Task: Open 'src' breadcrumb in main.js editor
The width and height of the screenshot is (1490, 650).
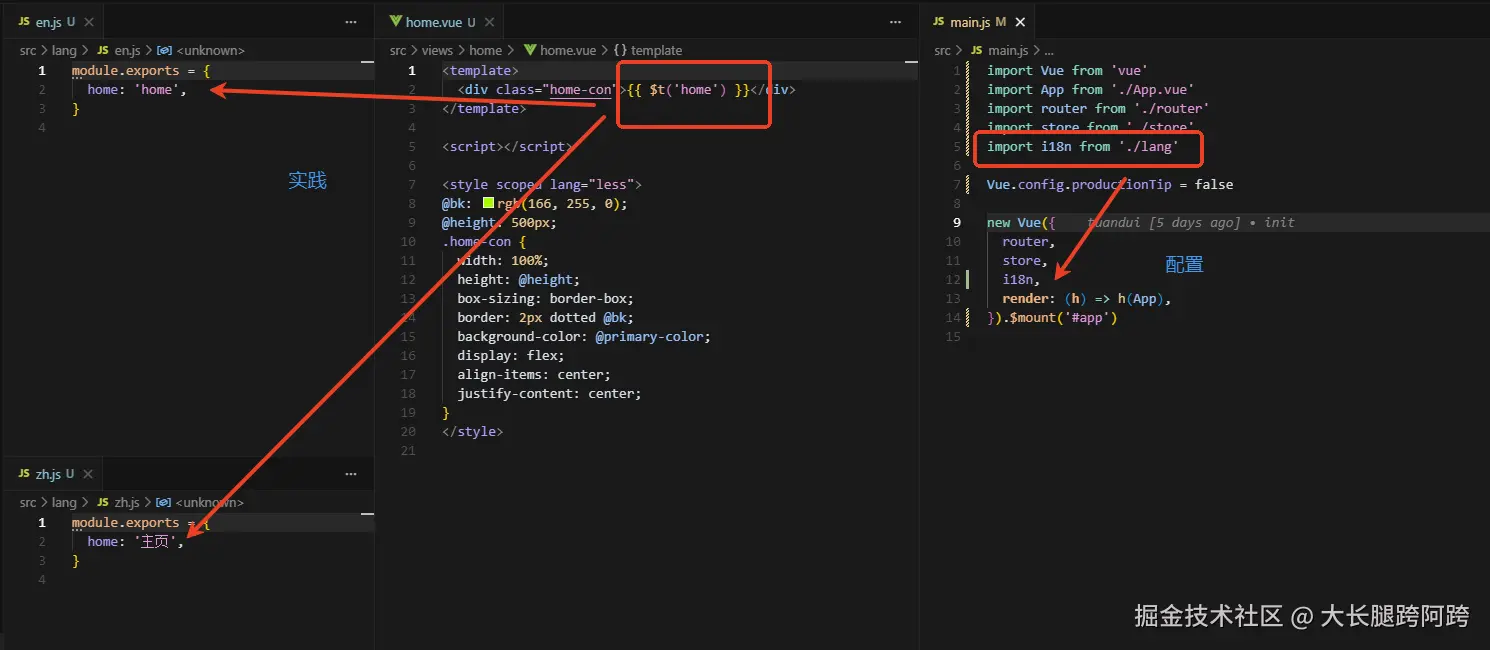Action: (x=943, y=50)
